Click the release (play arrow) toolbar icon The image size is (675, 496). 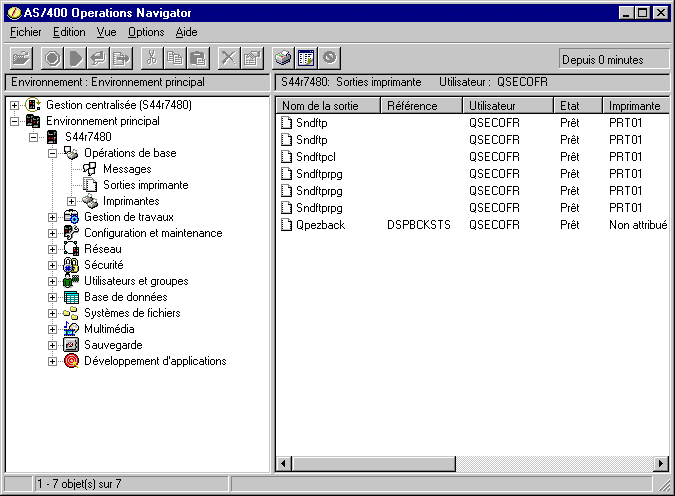pyautogui.click(x=75, y=58)
